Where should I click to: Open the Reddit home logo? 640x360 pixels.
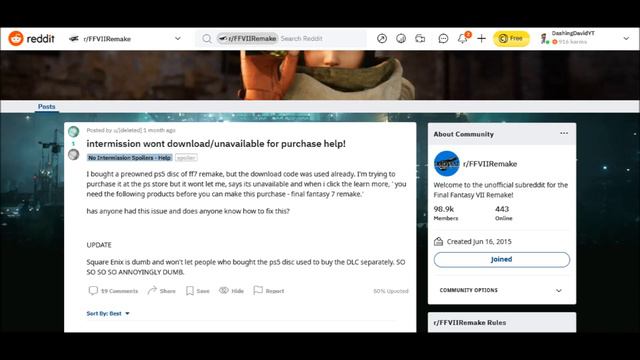[x=31, y=39]
